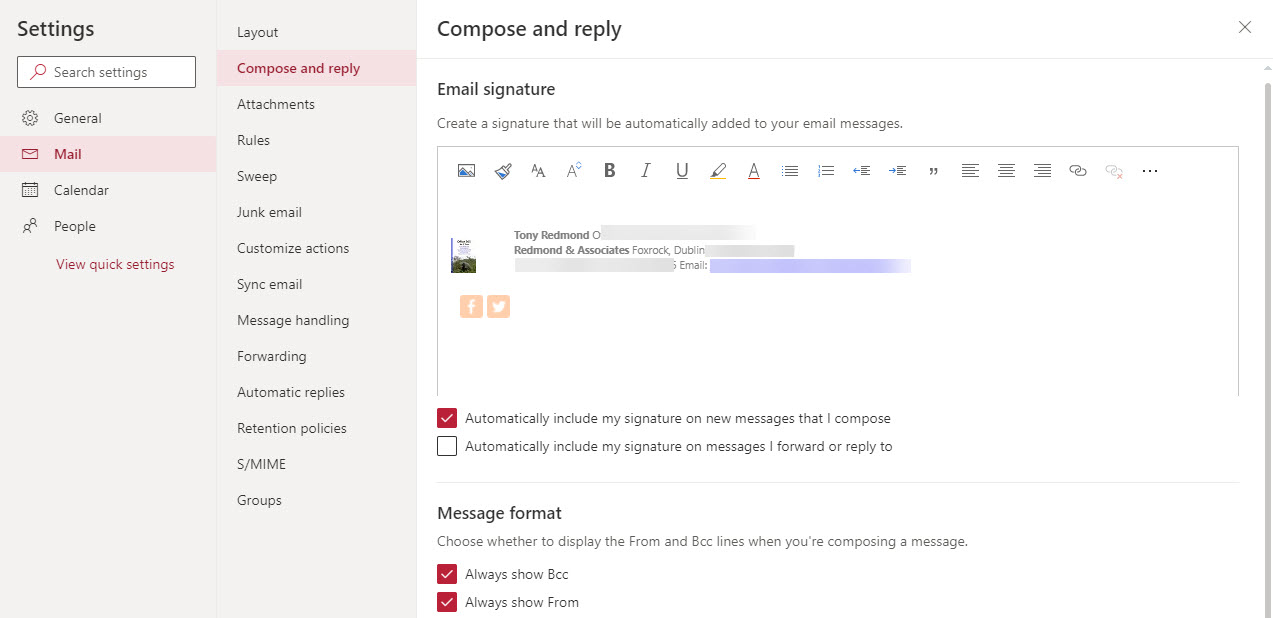Insert a hyperlink using link icon
This screenshot has width=1273, height=618.
click(x=1078, y=171)
